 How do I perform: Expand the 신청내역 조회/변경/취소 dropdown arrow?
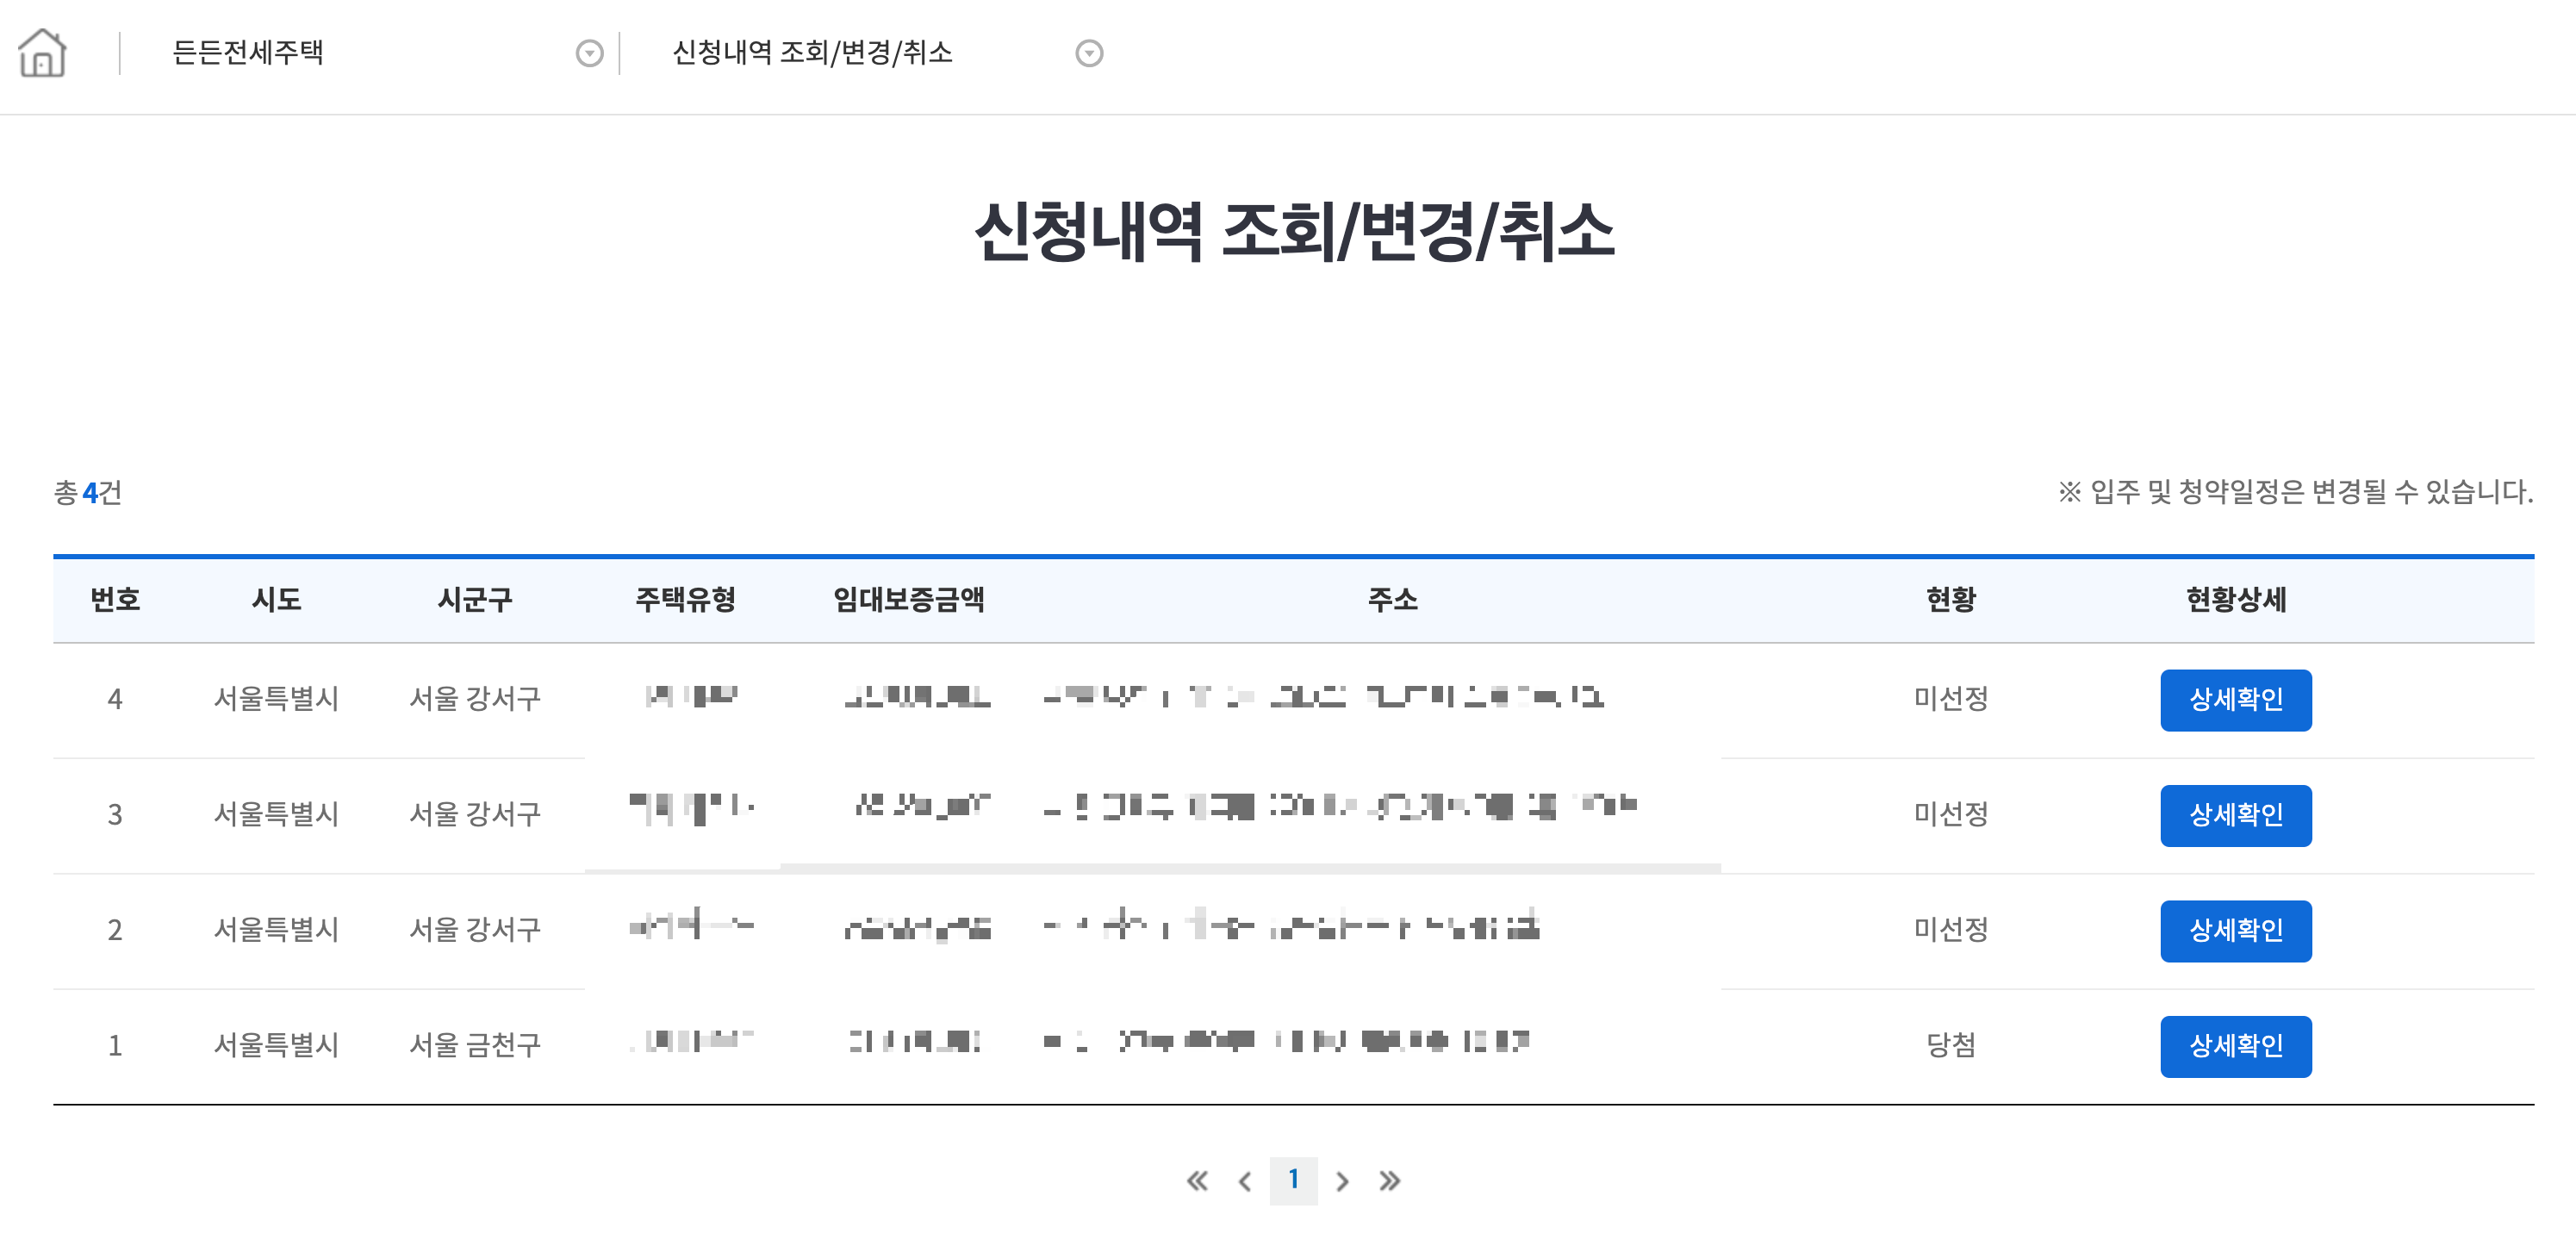1088,53
